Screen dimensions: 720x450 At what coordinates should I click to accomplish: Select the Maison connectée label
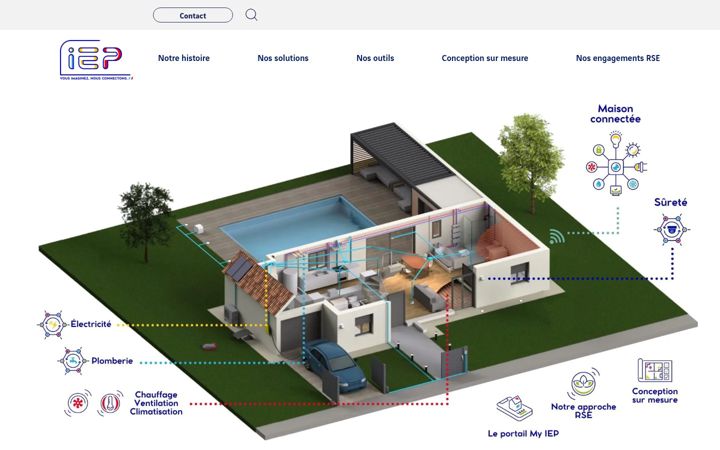tap(615, 114)
